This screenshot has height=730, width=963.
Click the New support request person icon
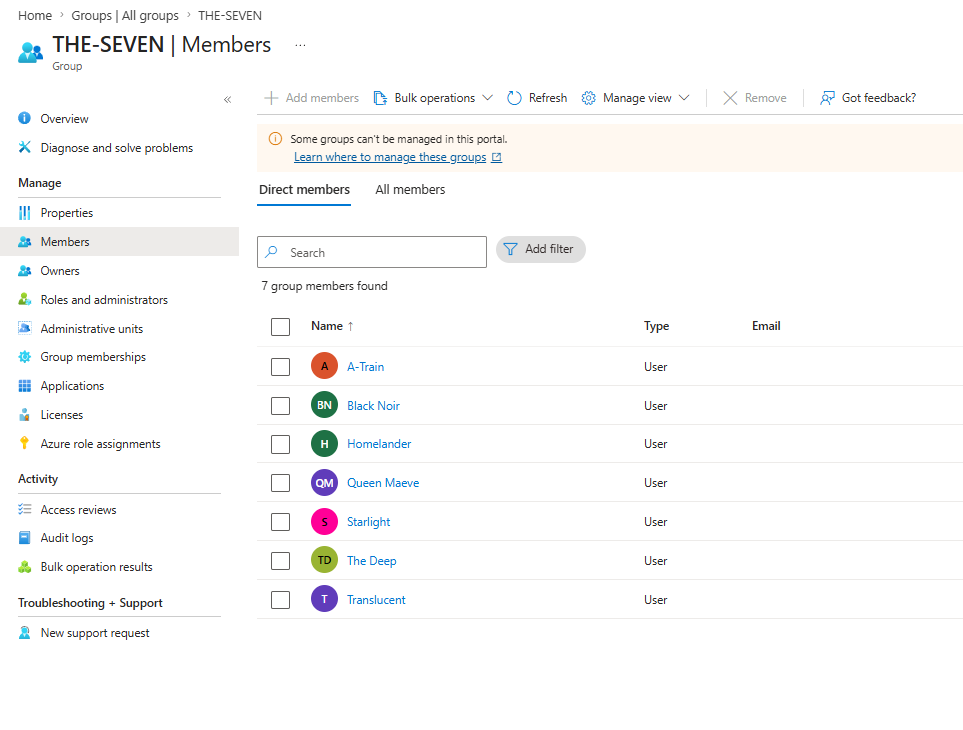[25, 632]
